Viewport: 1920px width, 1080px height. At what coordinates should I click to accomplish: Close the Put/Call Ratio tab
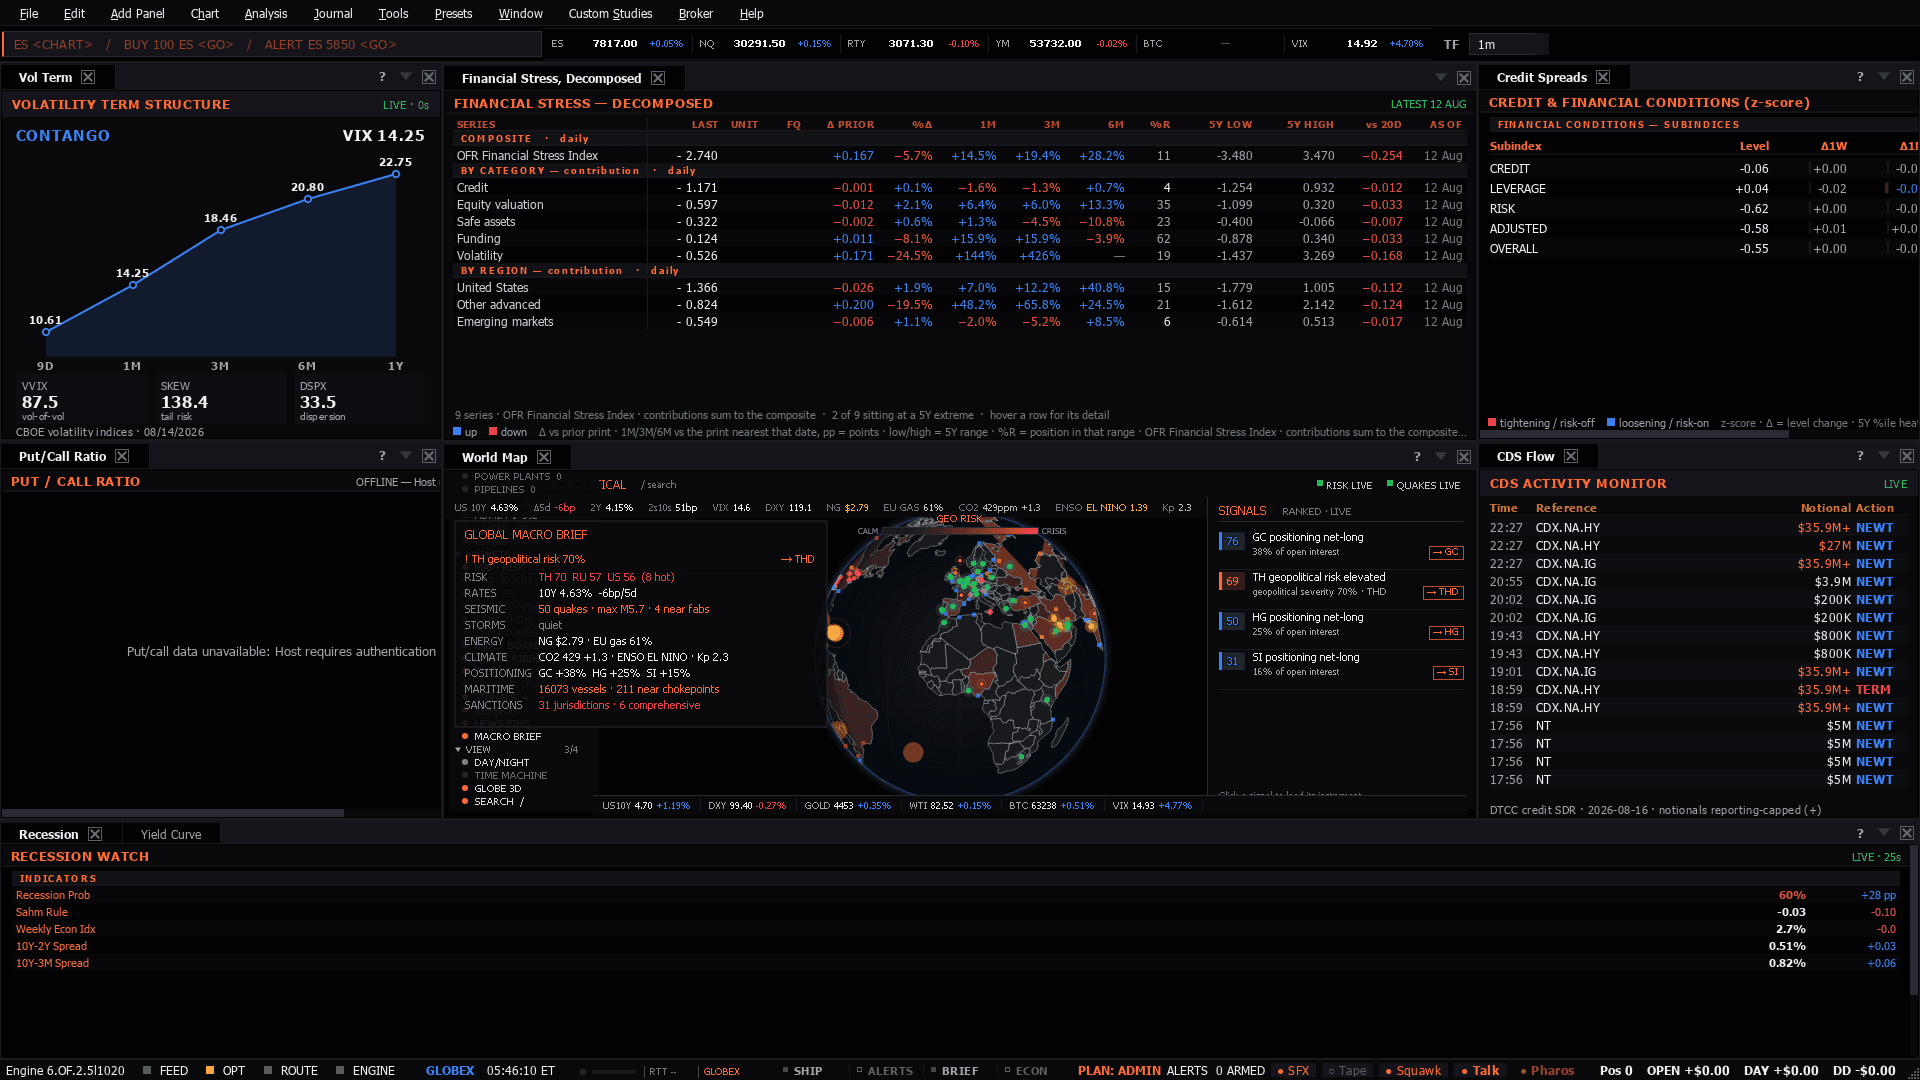click(122, 456)
